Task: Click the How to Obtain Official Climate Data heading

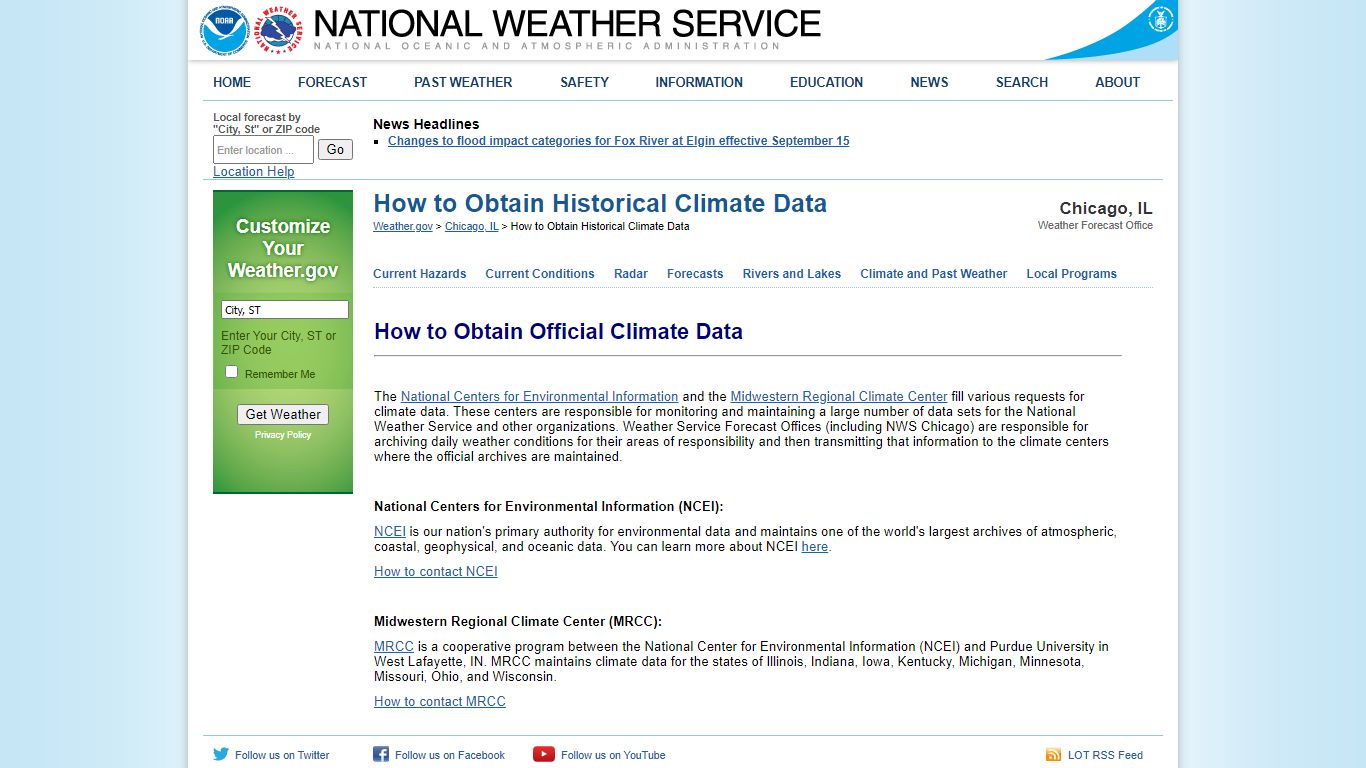Action: click(558, 331)
